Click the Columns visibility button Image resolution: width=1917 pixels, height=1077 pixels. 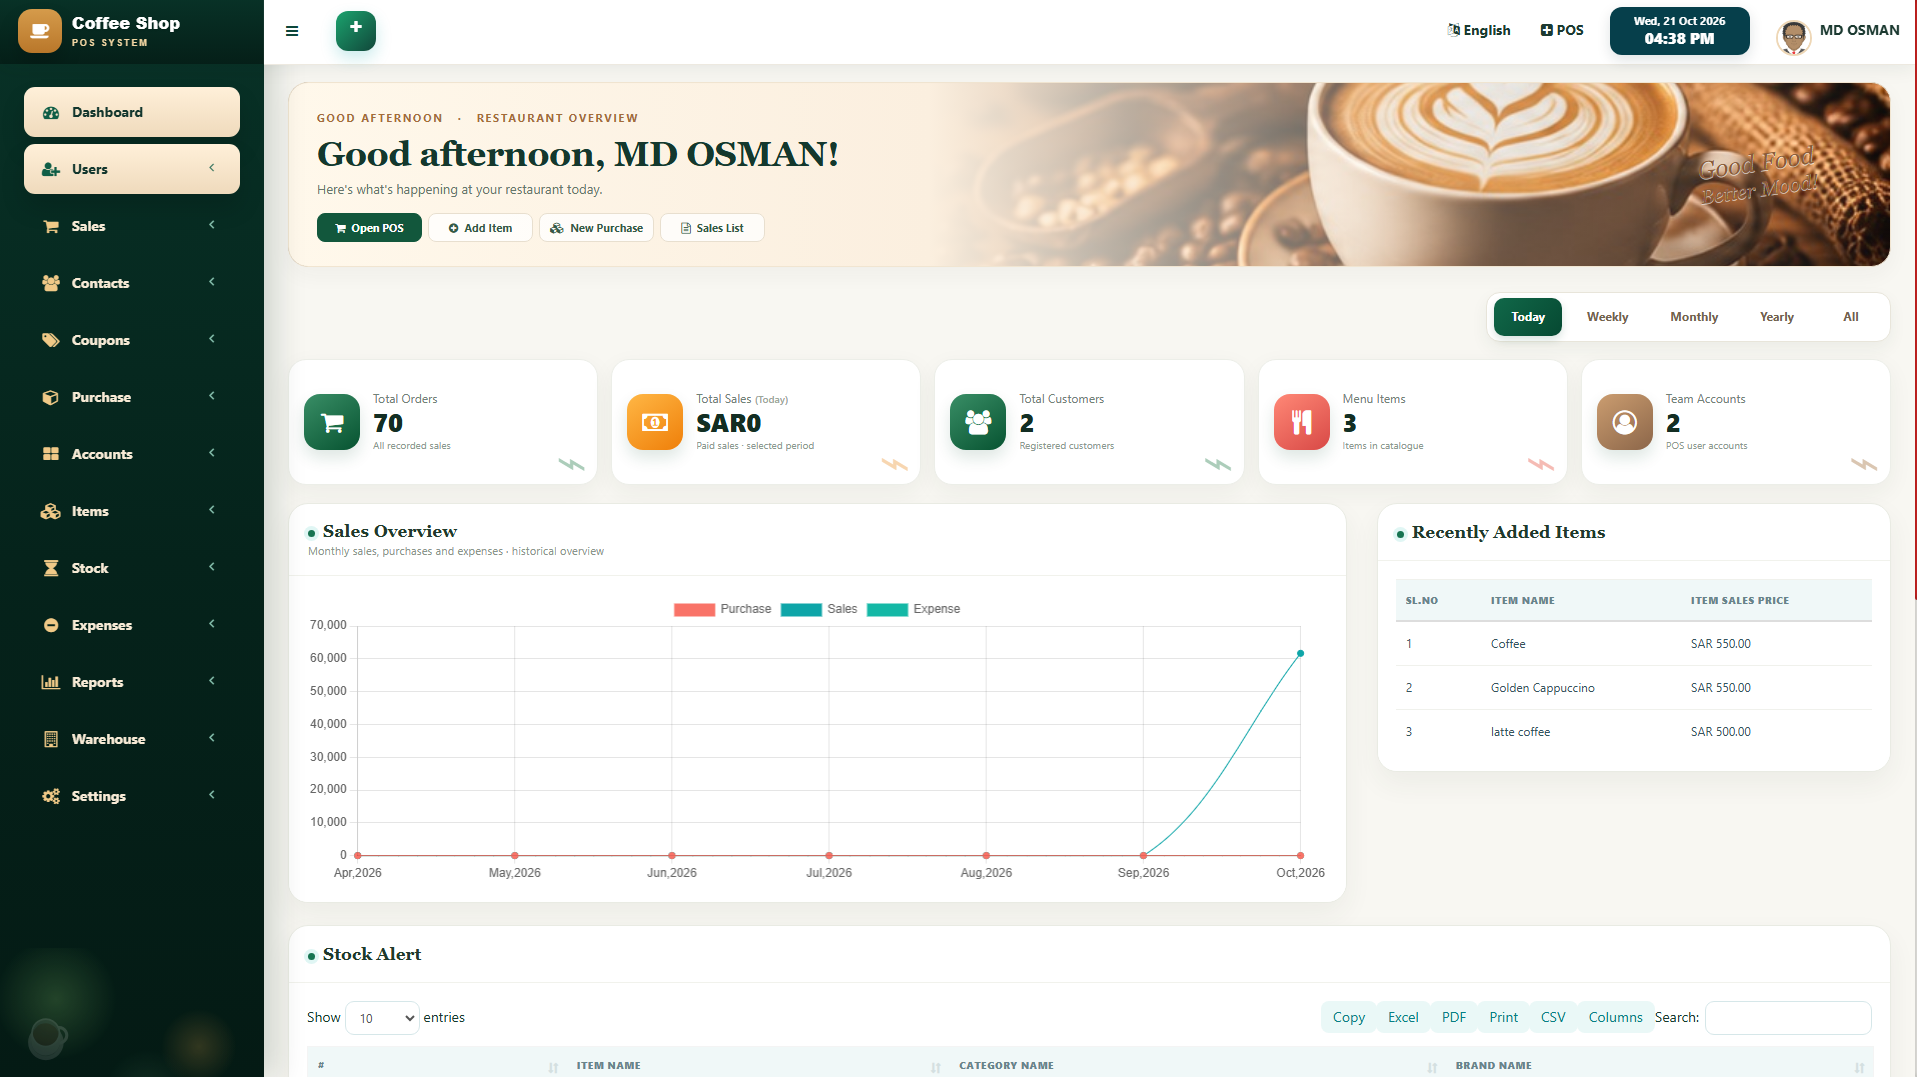coord(1615,1017)
